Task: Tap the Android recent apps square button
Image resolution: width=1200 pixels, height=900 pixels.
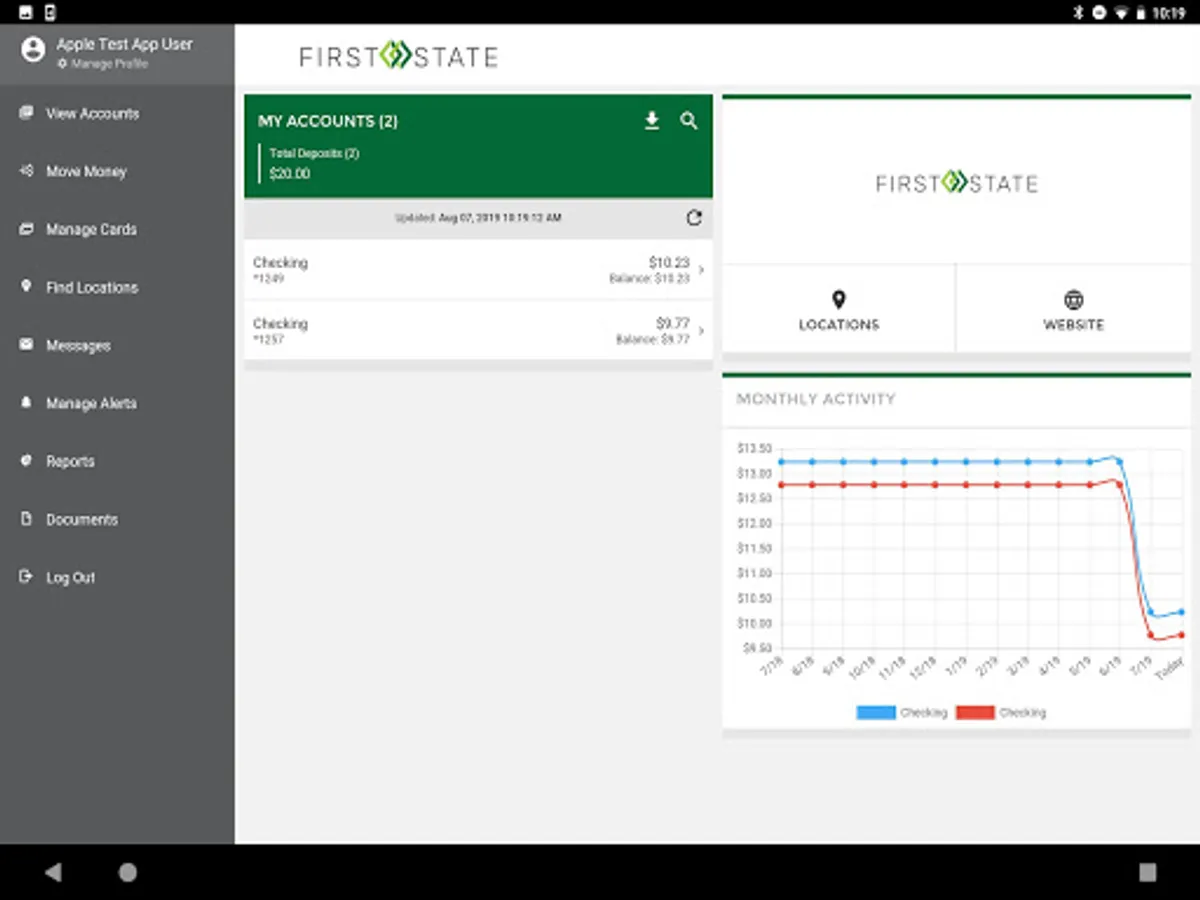Action: pos(1147,872)
